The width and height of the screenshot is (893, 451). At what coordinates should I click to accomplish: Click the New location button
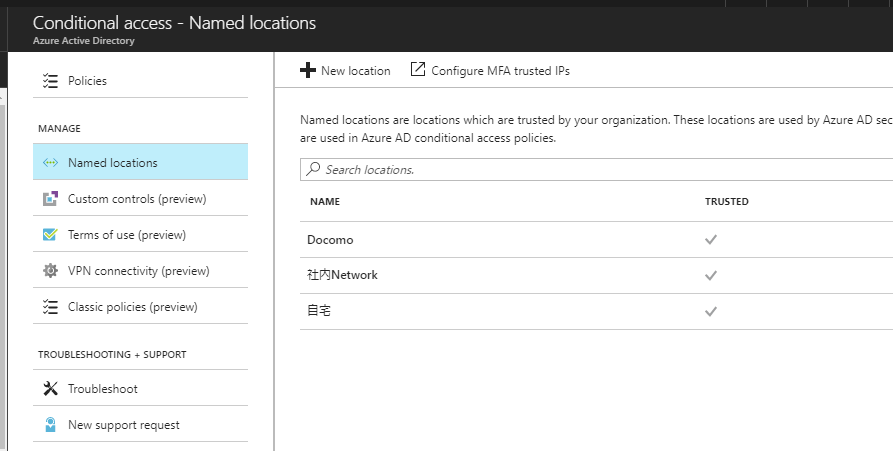[x=345, y=71]
